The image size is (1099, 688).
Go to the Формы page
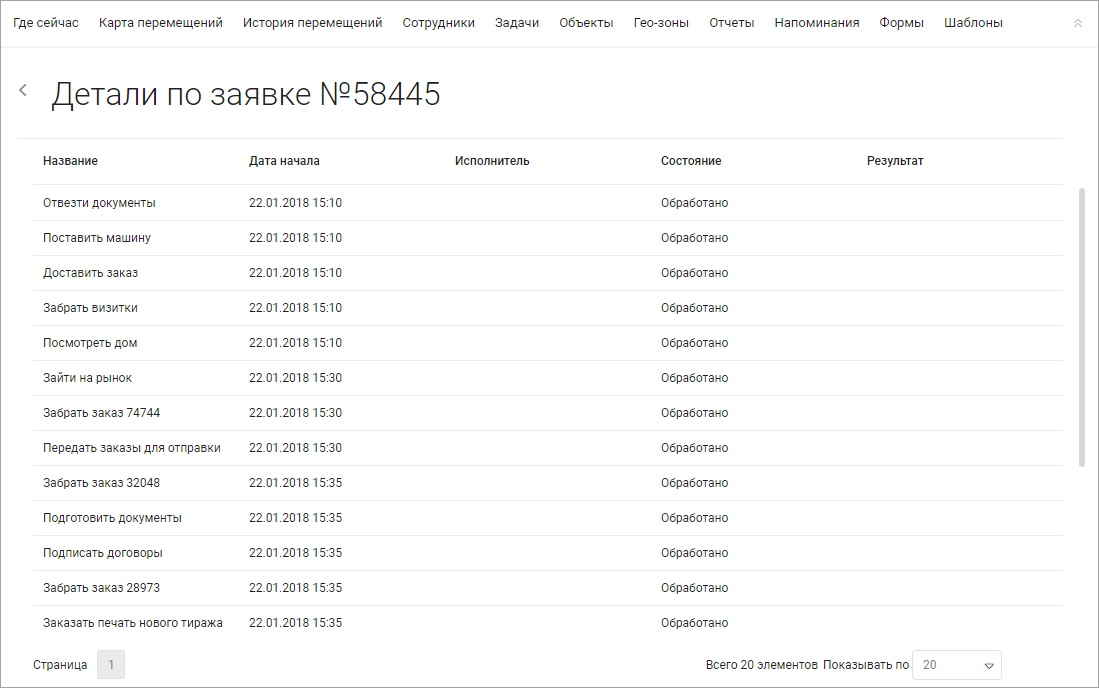coord(901,23)
